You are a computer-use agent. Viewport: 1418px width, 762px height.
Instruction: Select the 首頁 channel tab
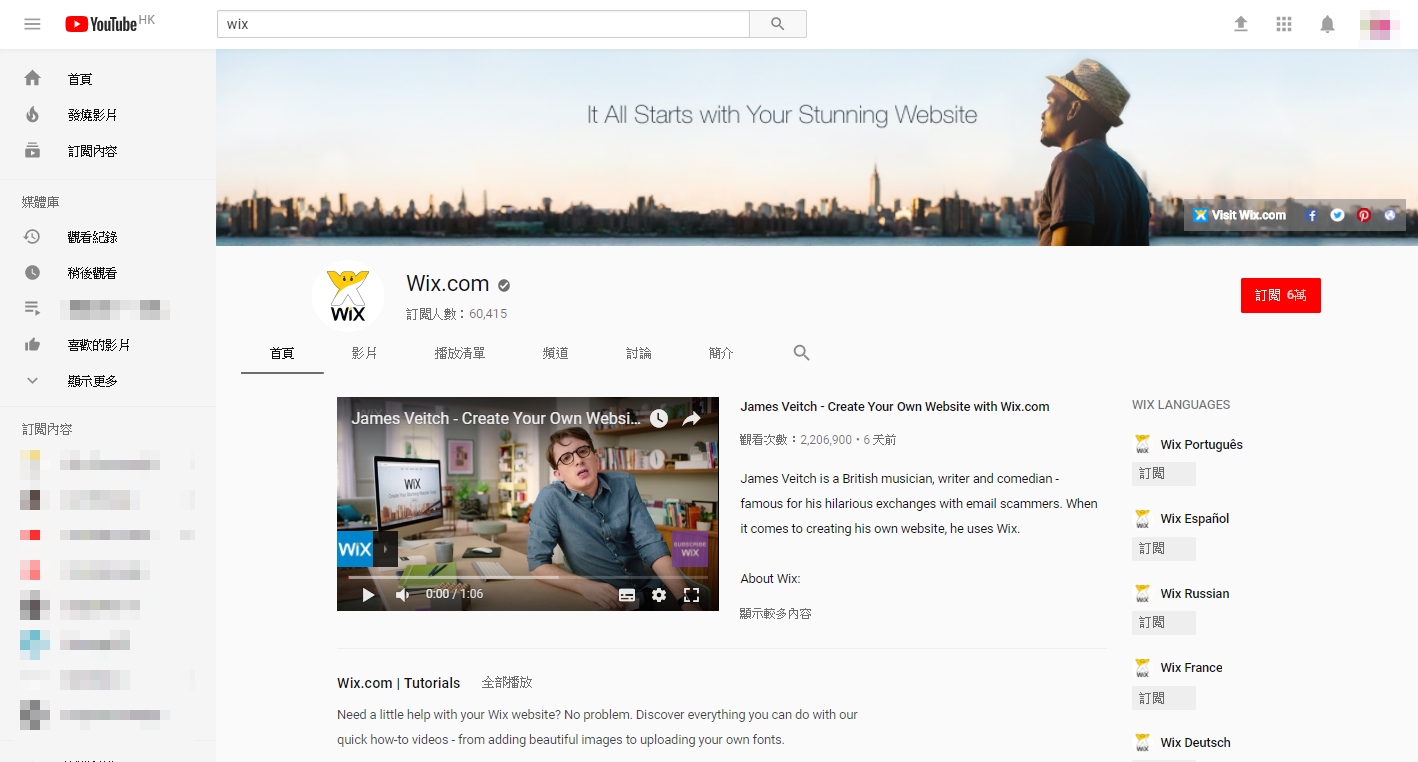(282, 353)
